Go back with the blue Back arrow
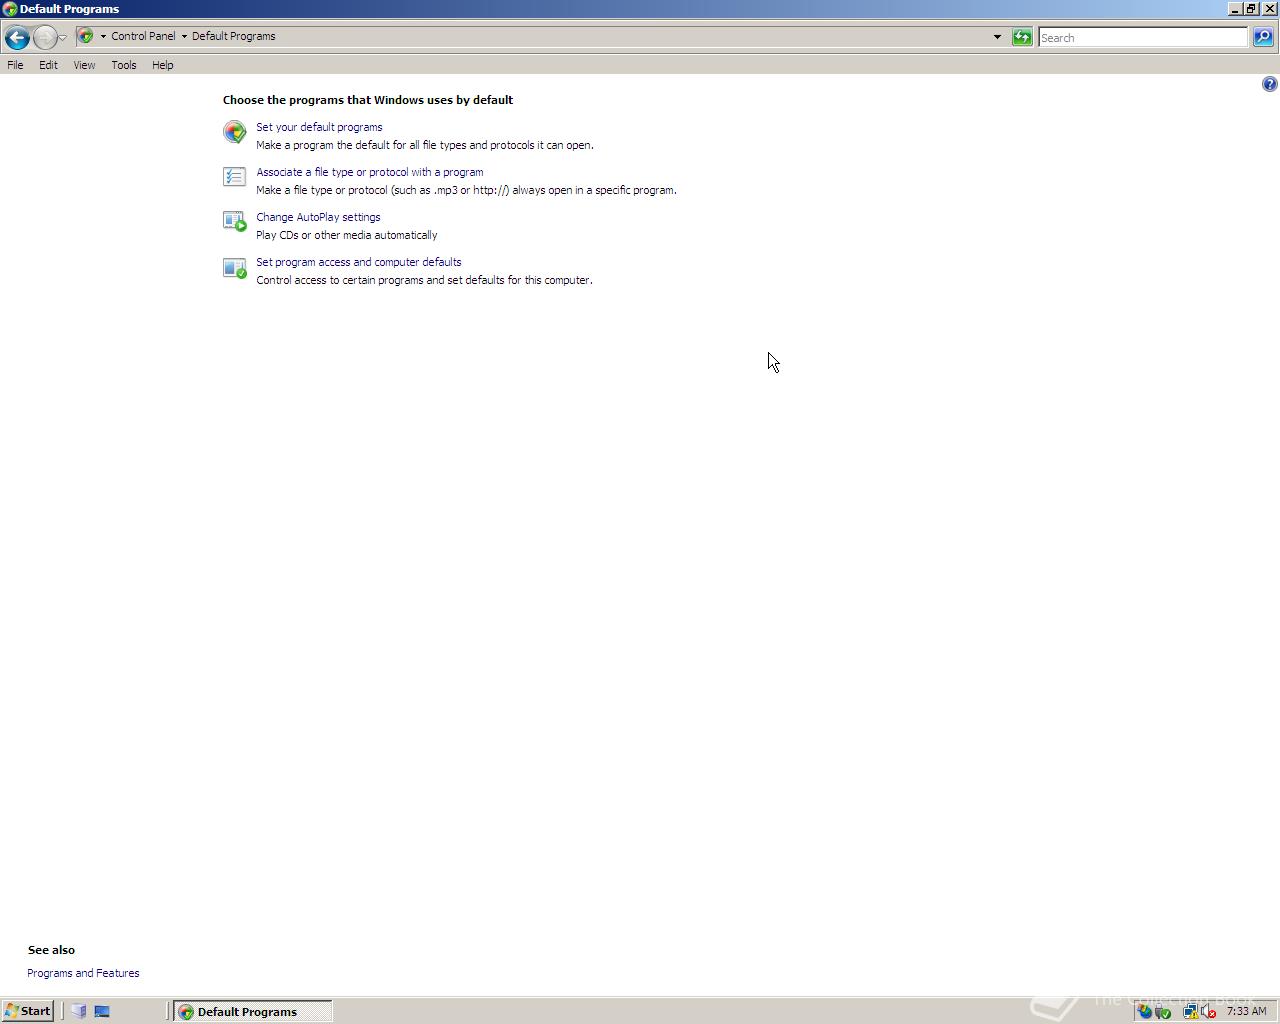 click(17, 38)
